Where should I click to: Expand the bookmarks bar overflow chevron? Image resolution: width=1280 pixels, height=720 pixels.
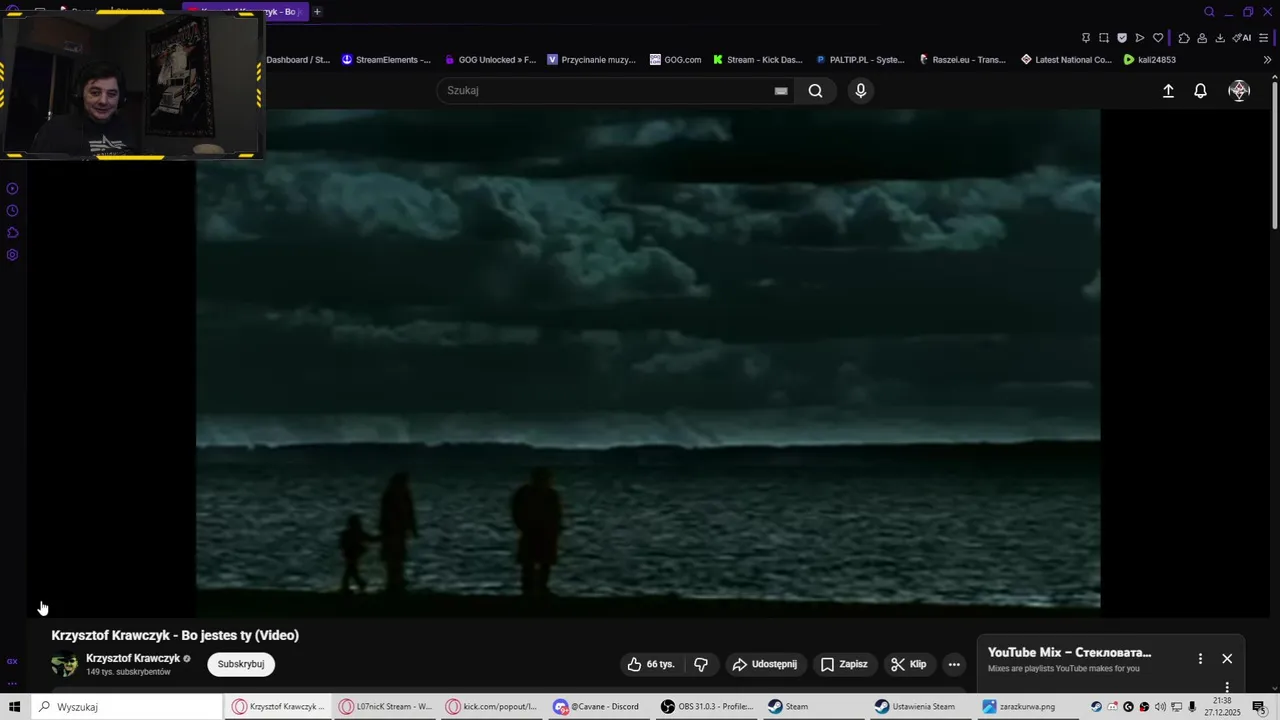click(x=1267, y=60)
